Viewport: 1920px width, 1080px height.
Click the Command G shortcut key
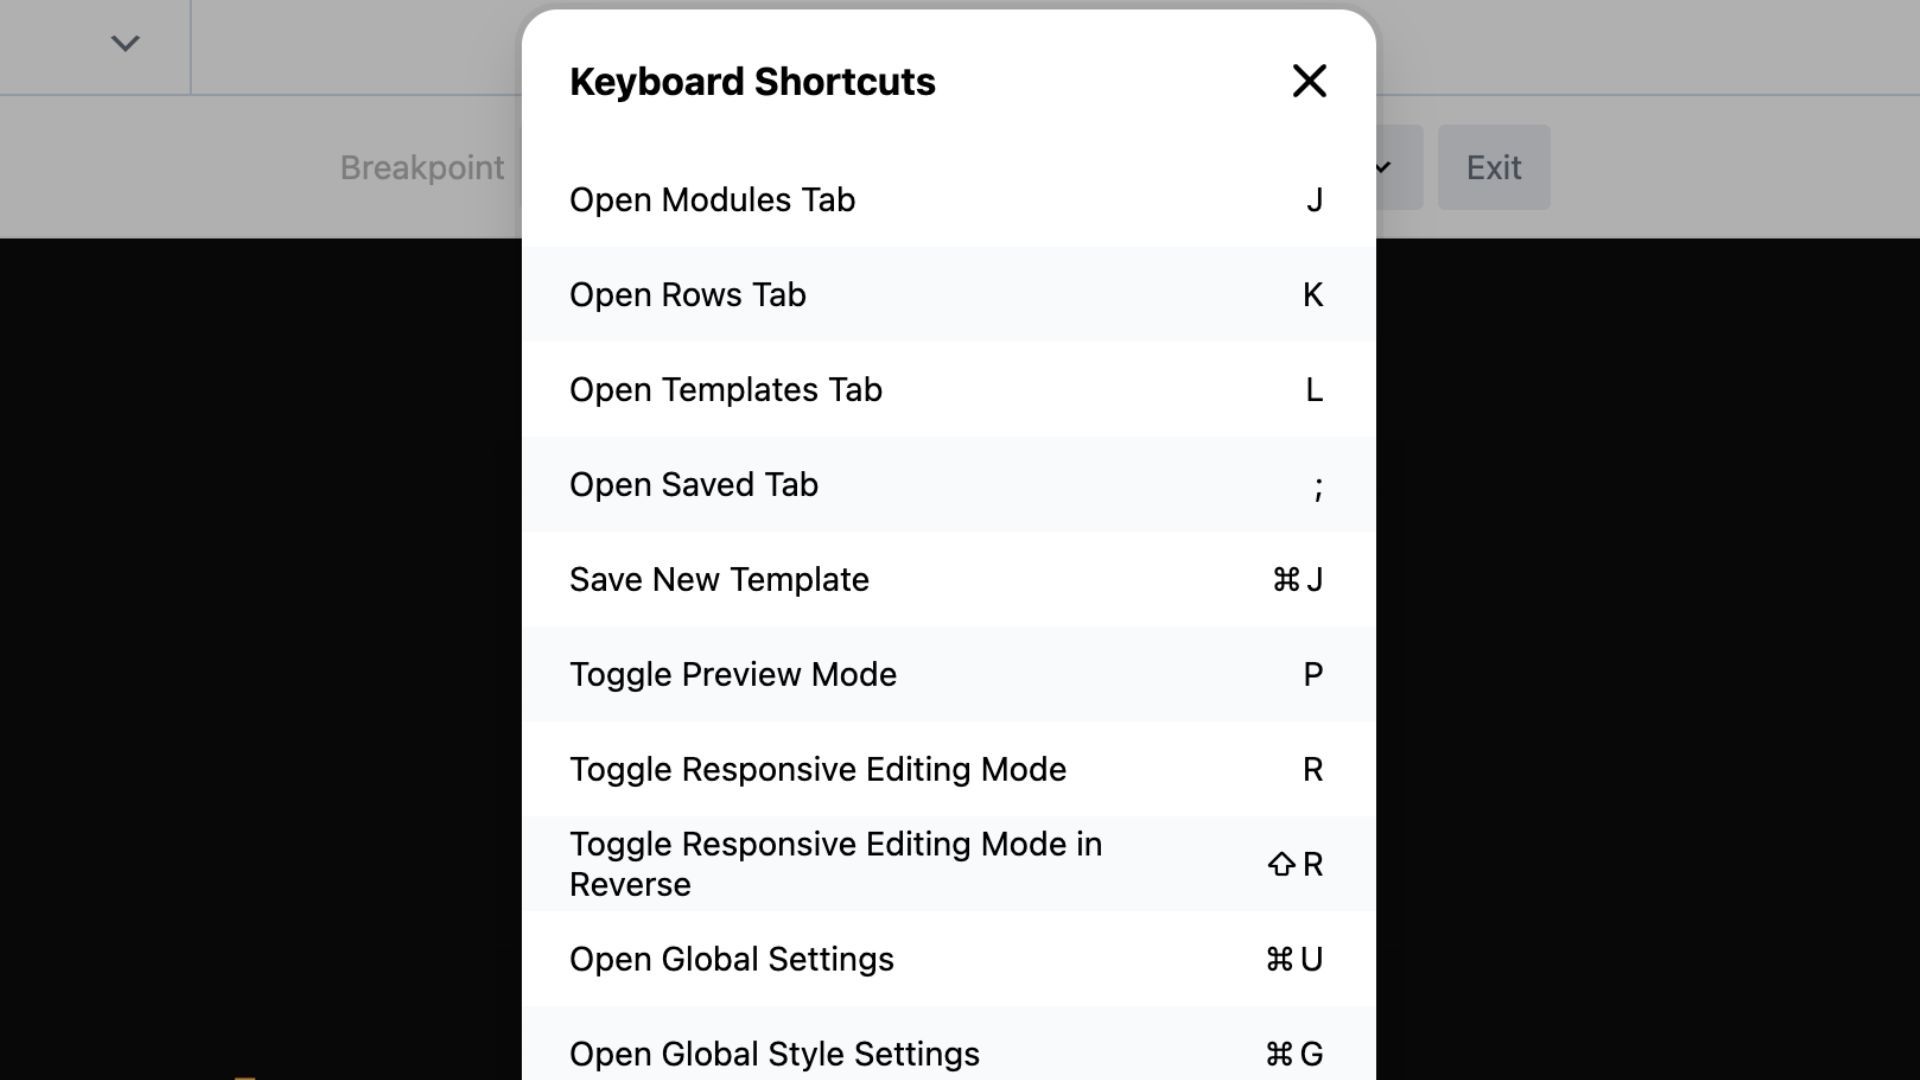(1294, 1054)
